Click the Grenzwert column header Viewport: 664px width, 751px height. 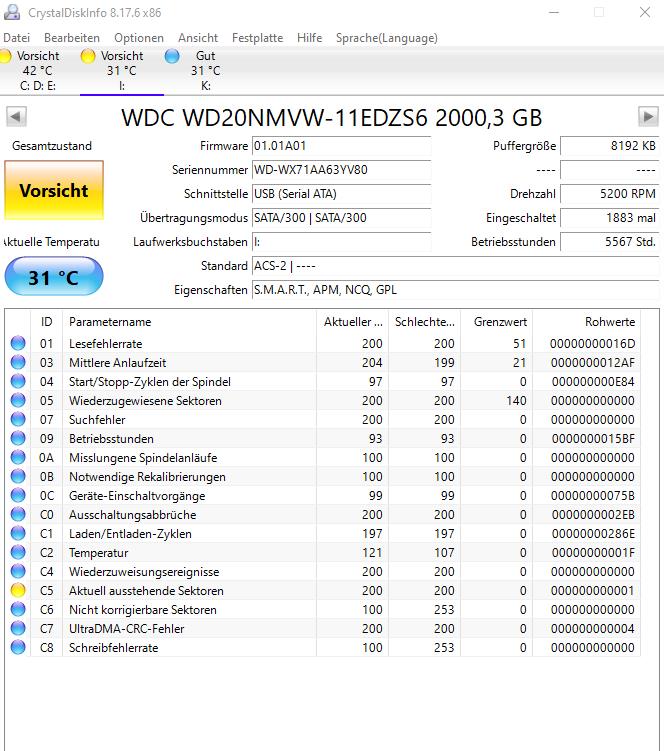click(x=496, y=321)
